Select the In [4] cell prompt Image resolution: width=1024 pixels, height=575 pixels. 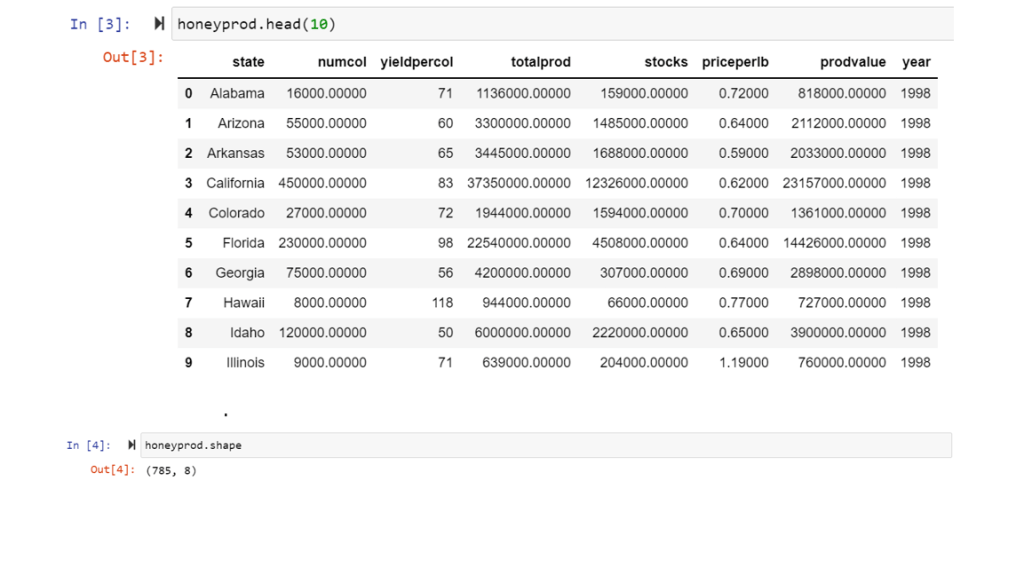click(89, 445)
